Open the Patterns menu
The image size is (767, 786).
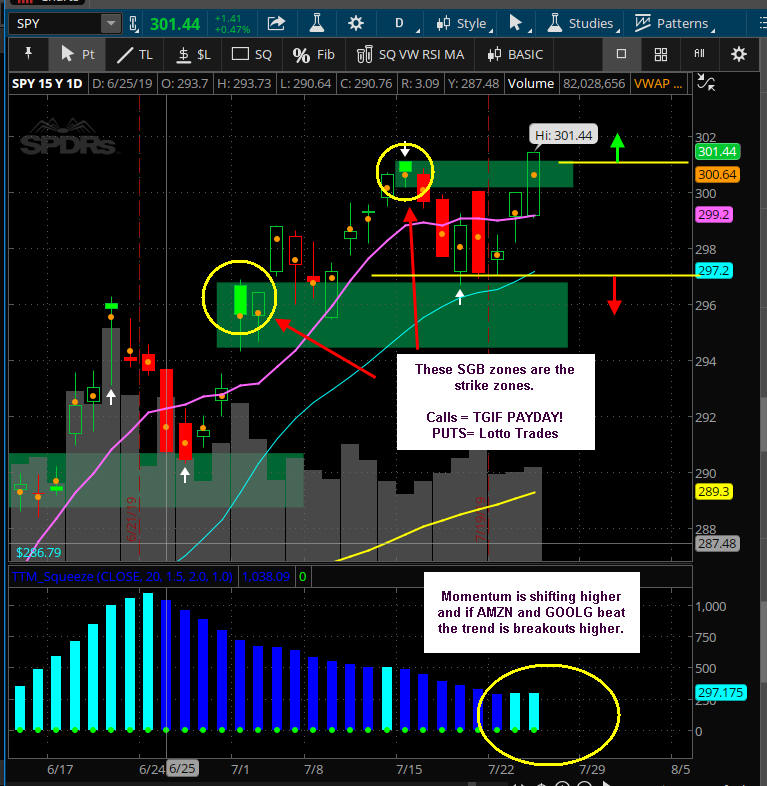tap(674, 24)
